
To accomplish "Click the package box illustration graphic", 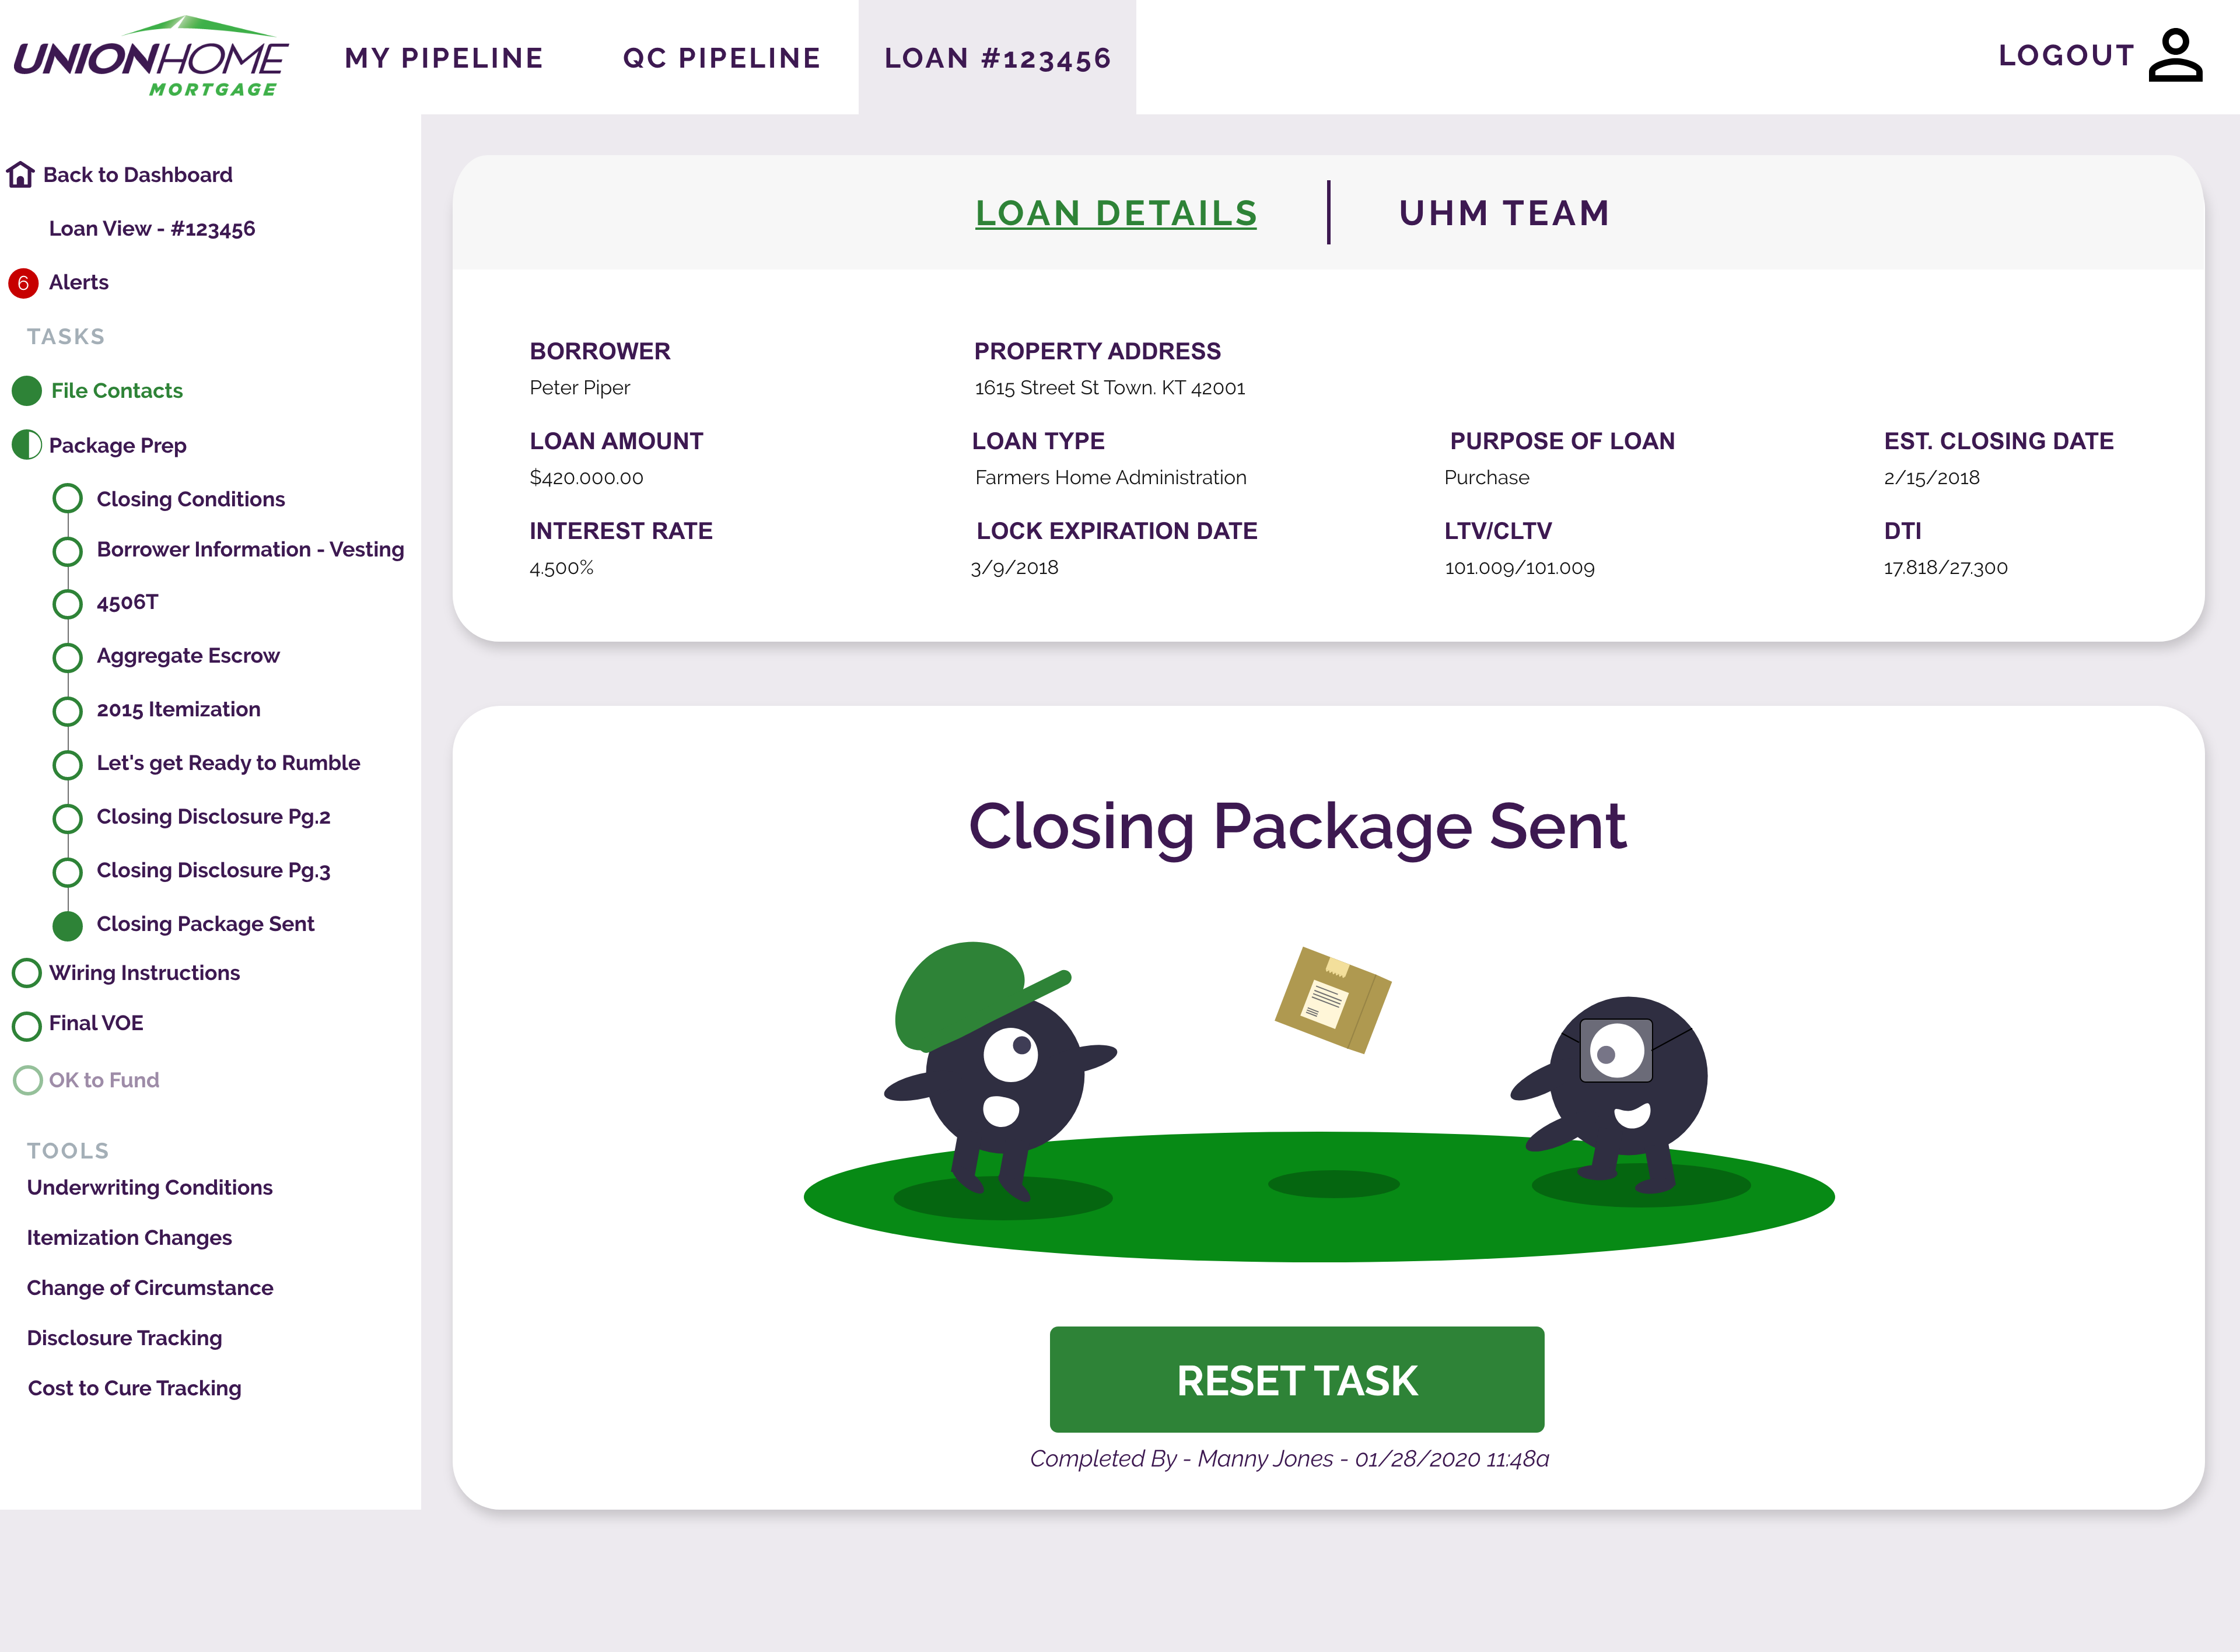I will 1333,1000.
